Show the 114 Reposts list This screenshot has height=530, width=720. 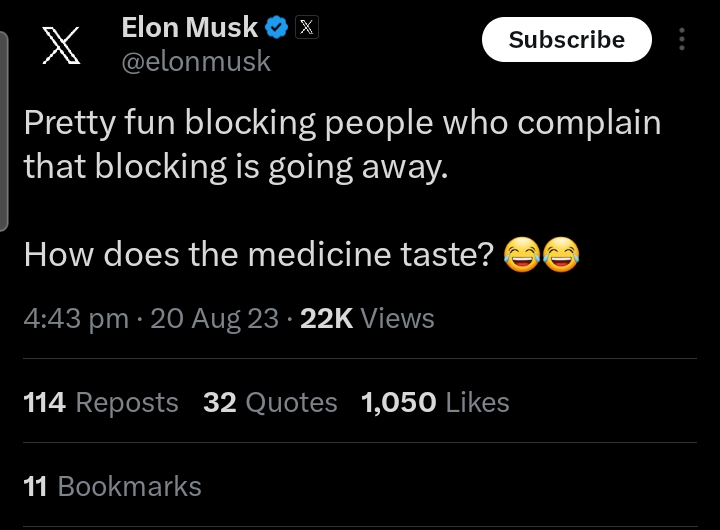coord(100,402)
